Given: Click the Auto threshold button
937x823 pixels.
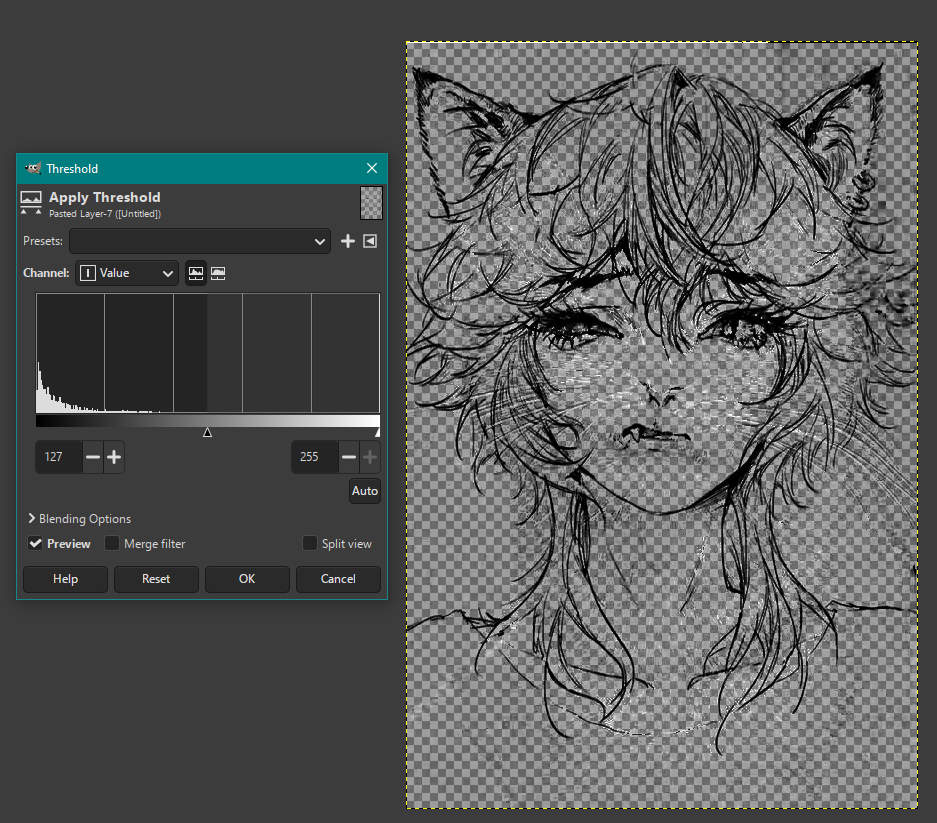Looking at the screenshot, I should (365, 491).
